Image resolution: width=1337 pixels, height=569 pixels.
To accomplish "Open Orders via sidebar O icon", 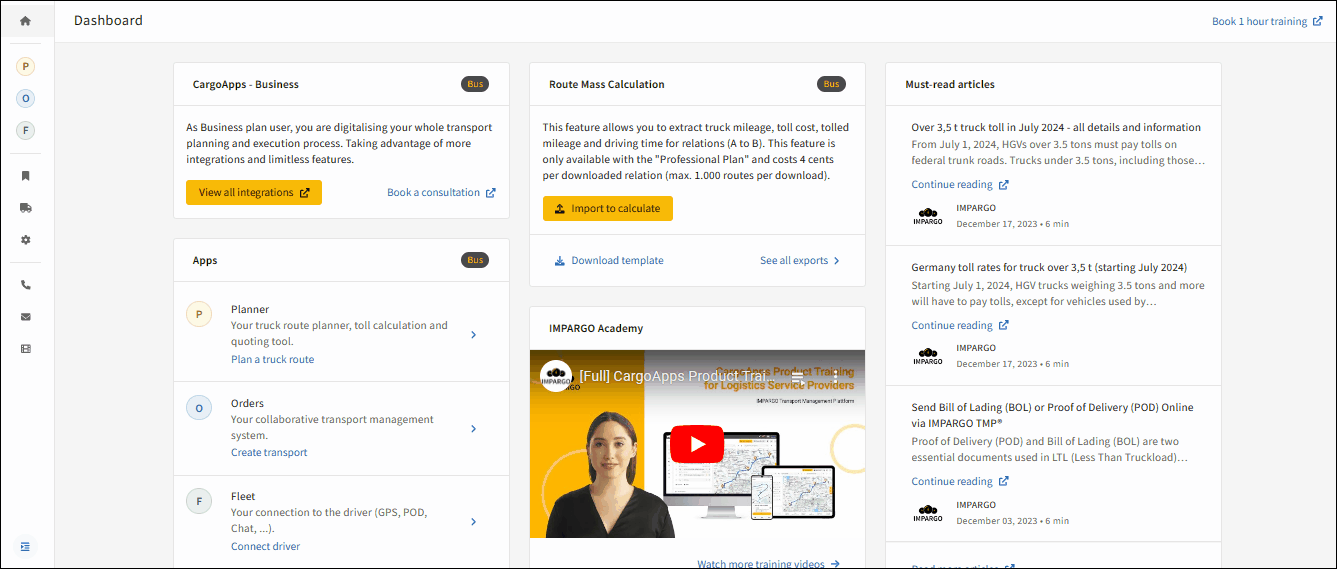I will pyautogui.click(x=26, y=98).
